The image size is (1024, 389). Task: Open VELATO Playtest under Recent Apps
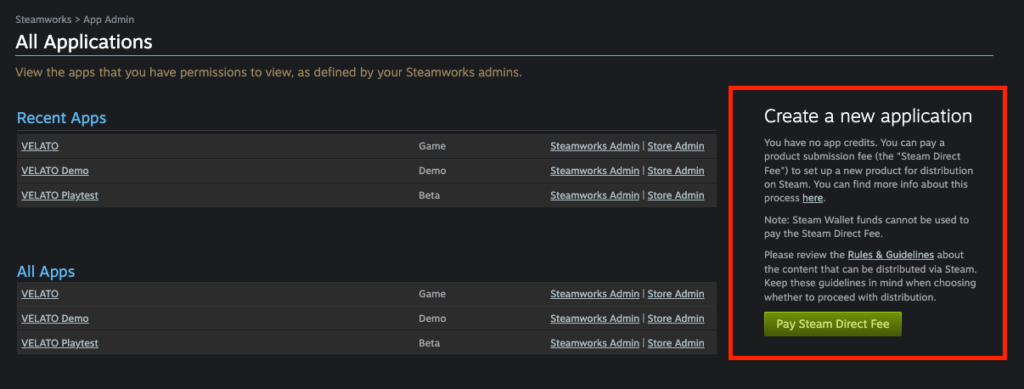(x=59, y=195)
